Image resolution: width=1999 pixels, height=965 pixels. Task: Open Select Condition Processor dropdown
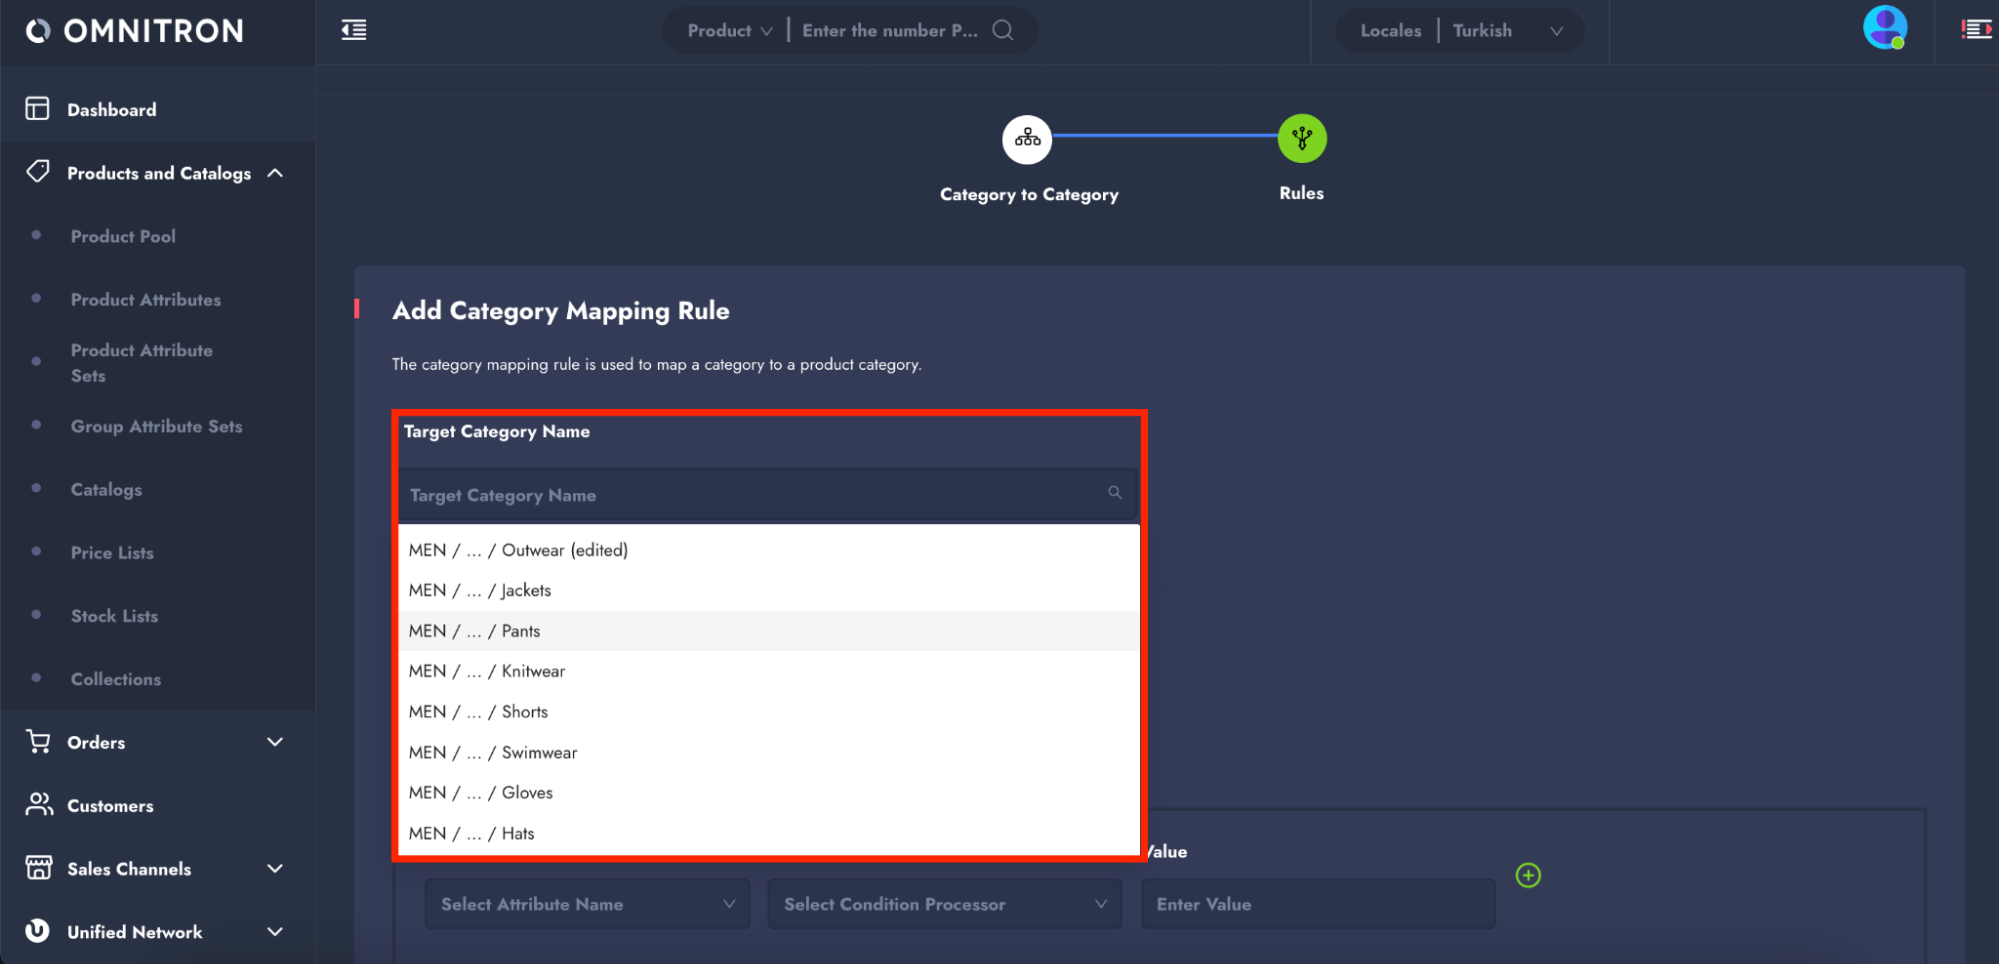pyautogui.click(x=943, y=904)
